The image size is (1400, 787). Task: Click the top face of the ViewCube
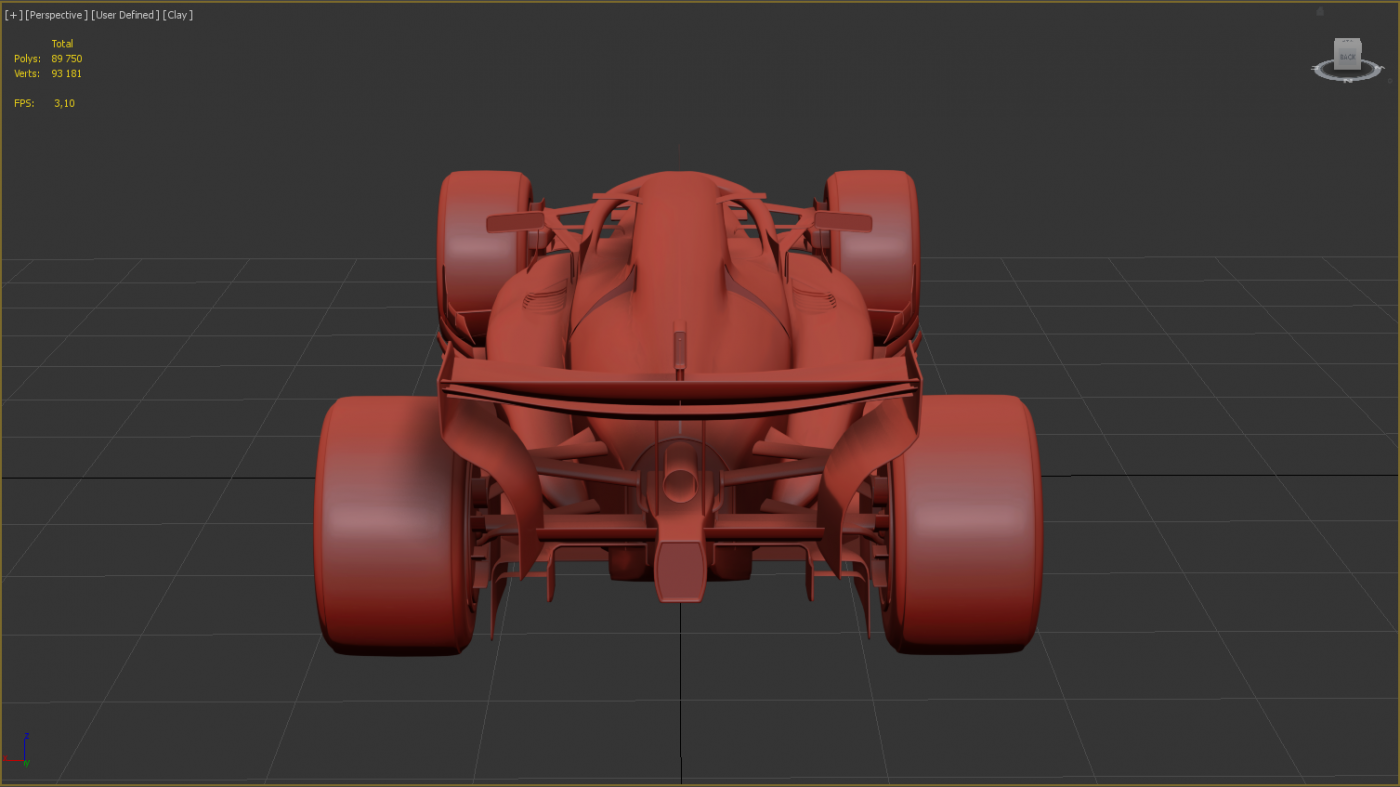pos(1348,42)
